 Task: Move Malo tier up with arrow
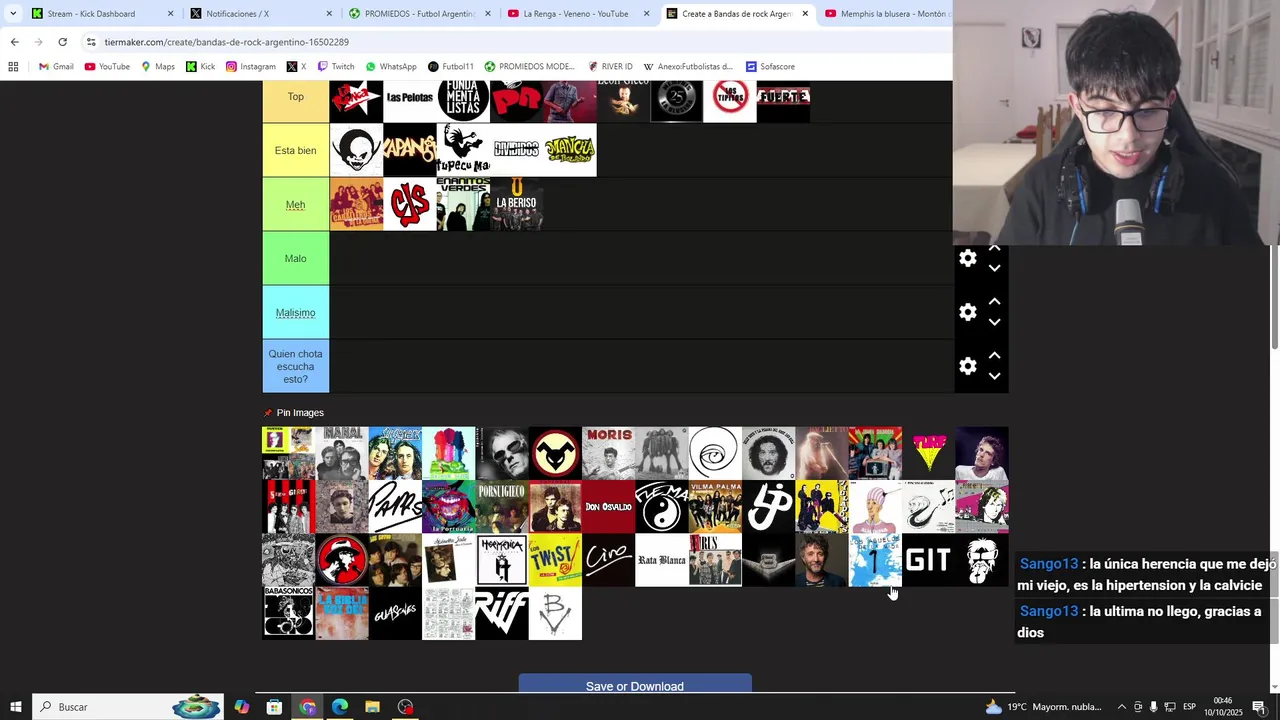coord(994,248)
